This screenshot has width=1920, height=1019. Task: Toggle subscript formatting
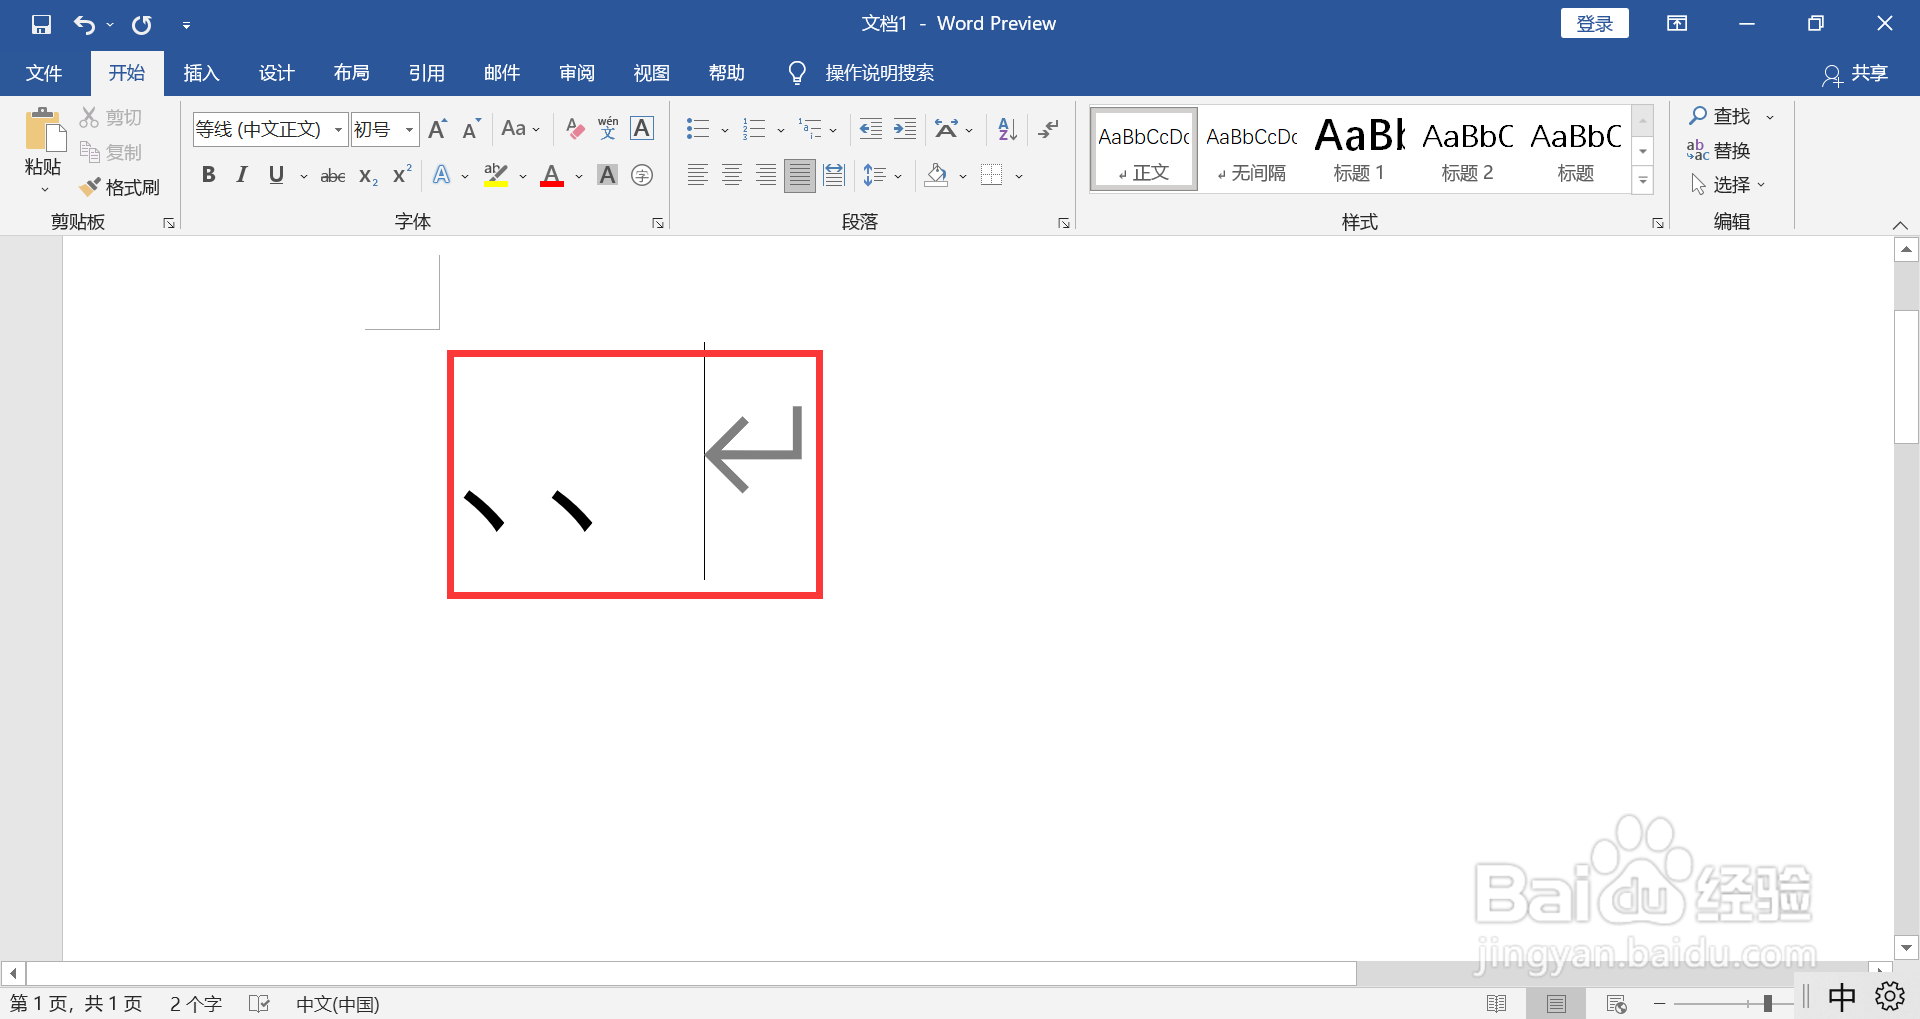(x=368, y=176)
